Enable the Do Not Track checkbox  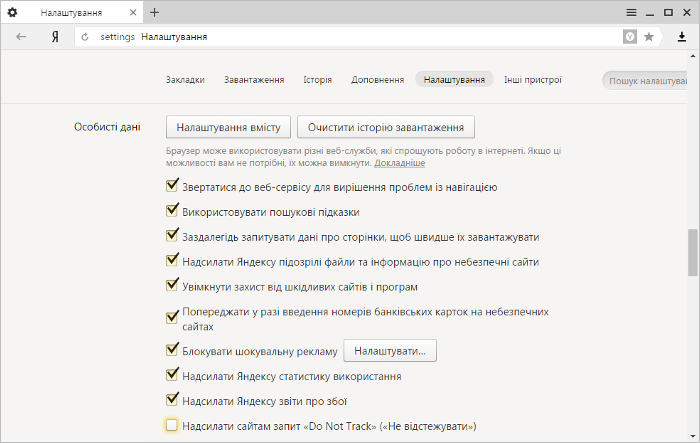pos(171,425)
